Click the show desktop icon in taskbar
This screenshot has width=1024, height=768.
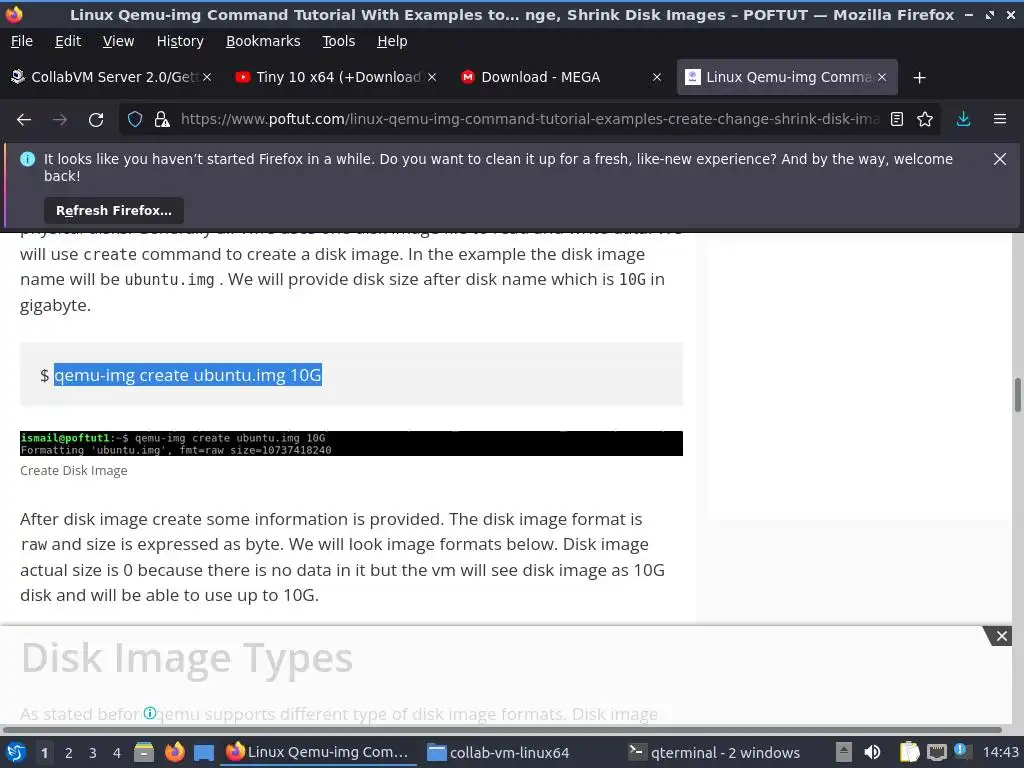pos(204,752)
